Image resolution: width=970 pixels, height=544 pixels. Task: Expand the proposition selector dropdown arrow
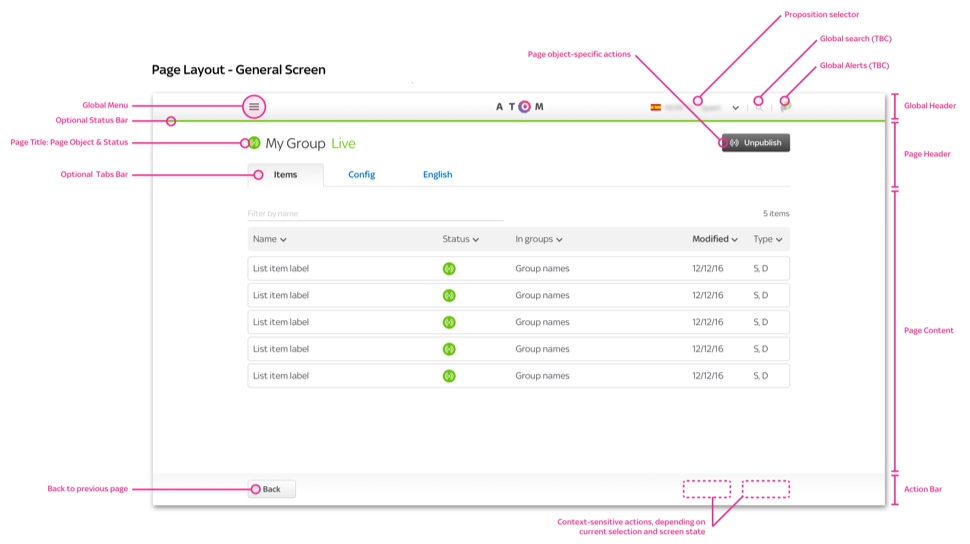click(736, 108)
